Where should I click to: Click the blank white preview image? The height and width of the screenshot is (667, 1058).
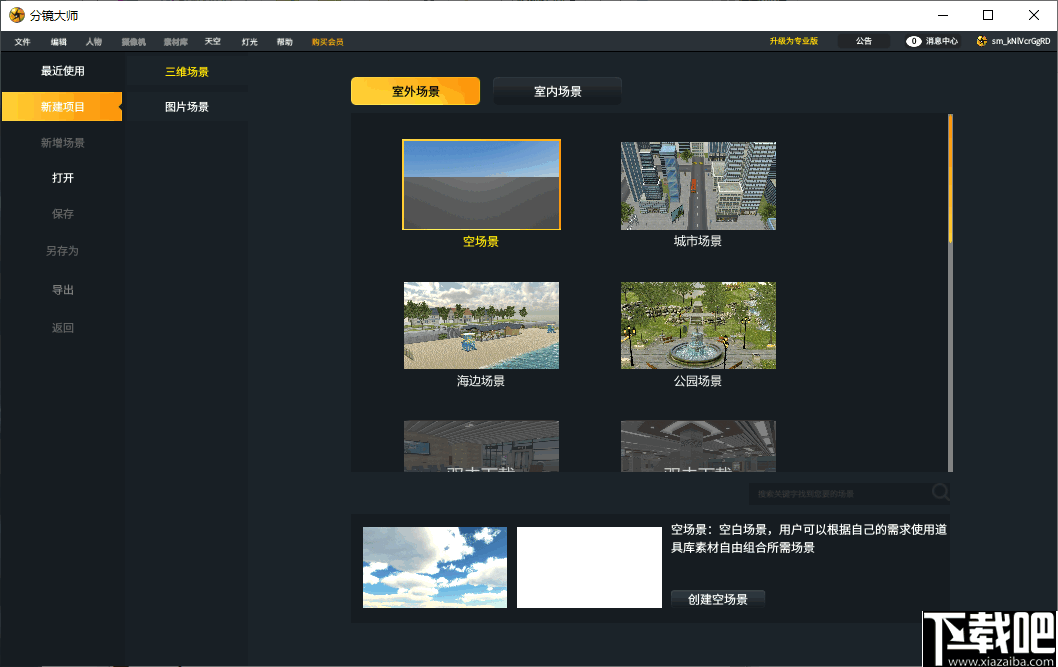click(x=589, y=567)
